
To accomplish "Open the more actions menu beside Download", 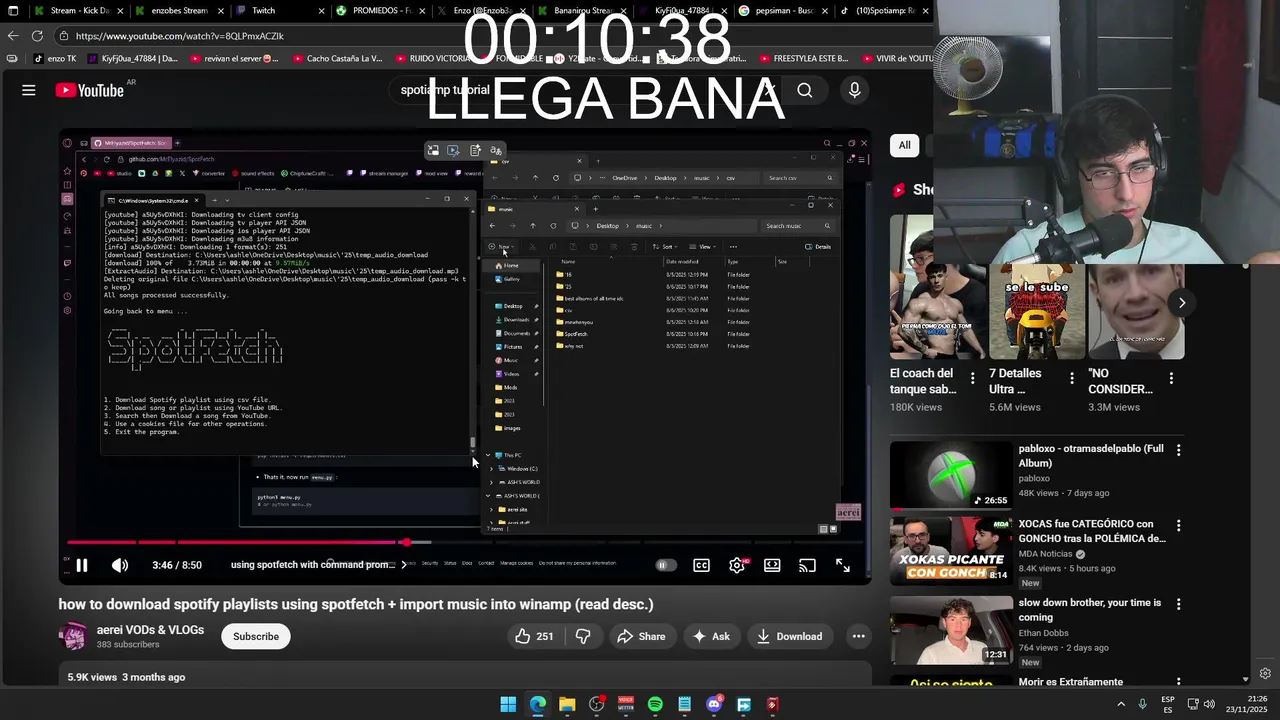I will [x=858, y=636].
